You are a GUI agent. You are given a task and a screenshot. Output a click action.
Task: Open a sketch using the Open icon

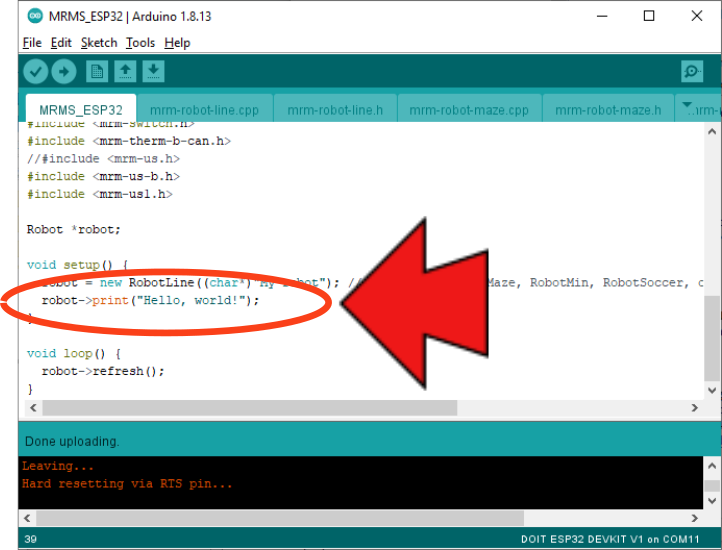[x=125, y=71]
